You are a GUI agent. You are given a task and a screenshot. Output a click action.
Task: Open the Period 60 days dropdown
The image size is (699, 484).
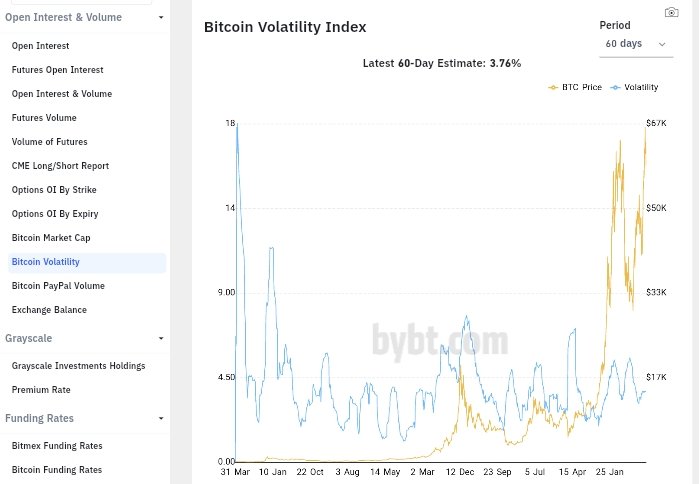(636, 44)
